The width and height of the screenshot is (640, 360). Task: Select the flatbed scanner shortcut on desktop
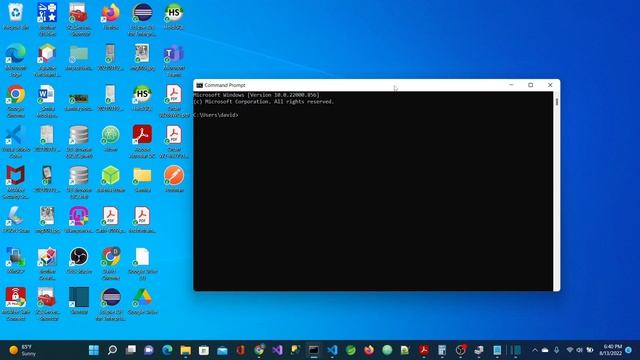pos(16,219)
